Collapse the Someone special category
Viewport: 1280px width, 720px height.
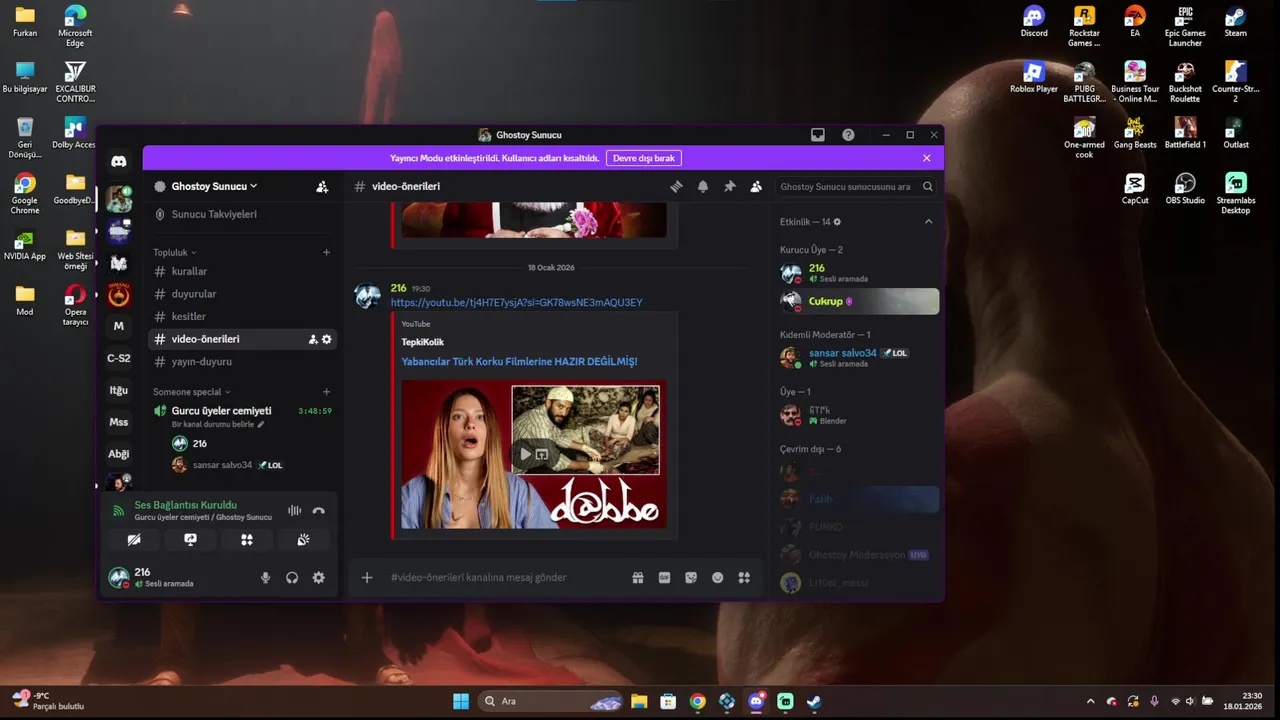(192, 392)
